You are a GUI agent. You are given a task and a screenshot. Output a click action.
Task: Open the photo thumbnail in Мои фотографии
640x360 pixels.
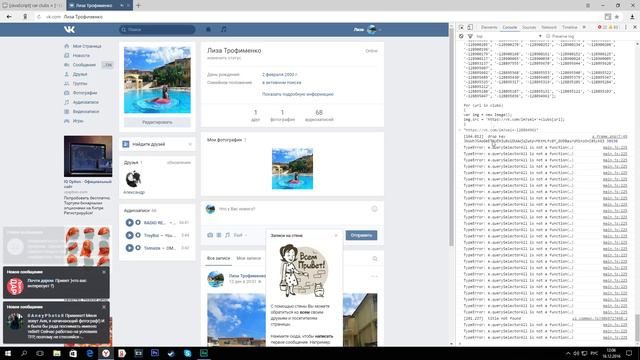click(292, 169)
